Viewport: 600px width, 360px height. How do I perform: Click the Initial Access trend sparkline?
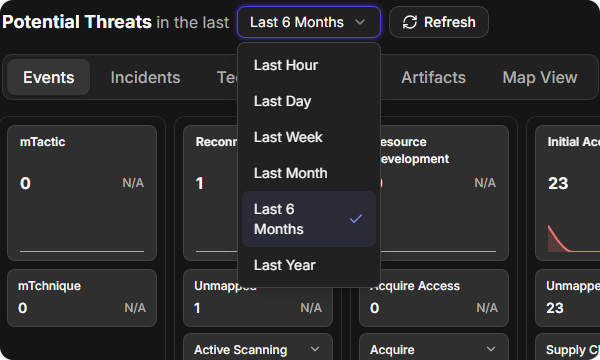tap(574, 238)
